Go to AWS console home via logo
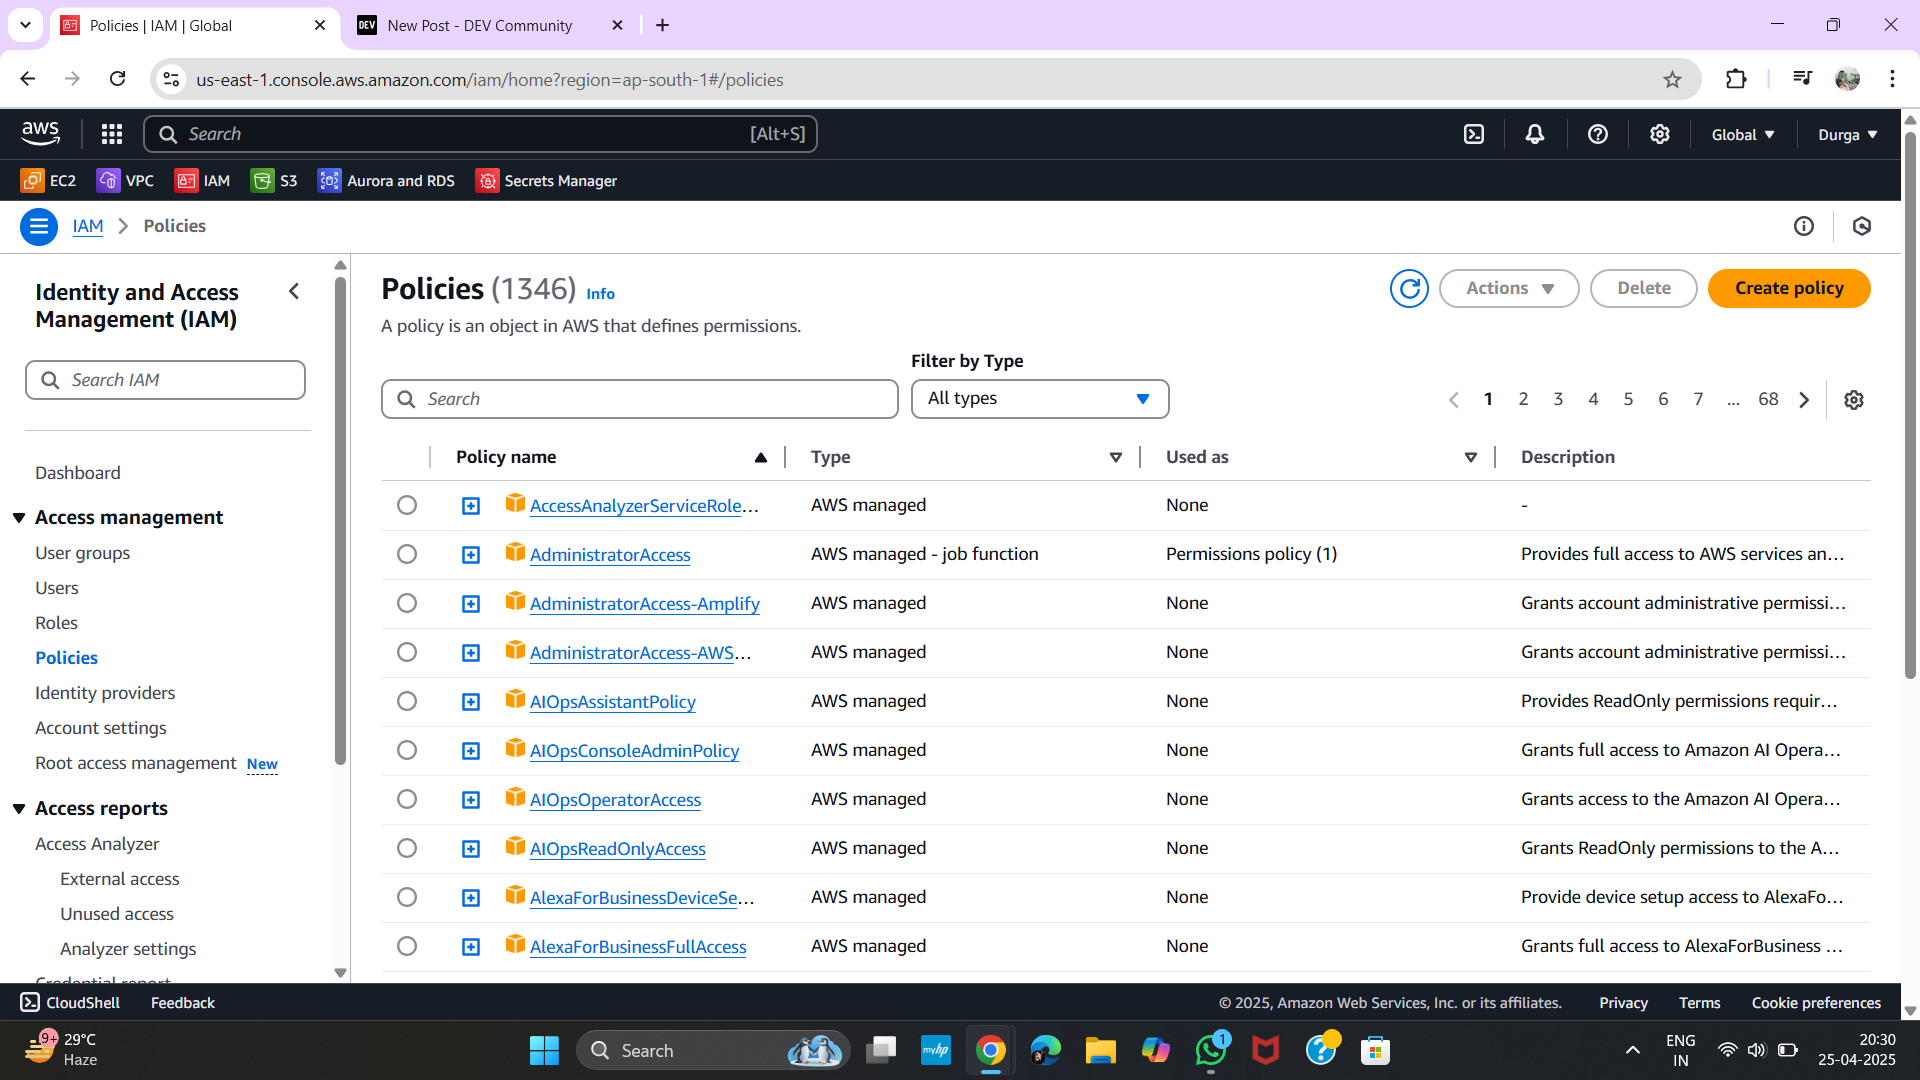The width and height of the screenshot is (1920, 1080). coord(41,133)
